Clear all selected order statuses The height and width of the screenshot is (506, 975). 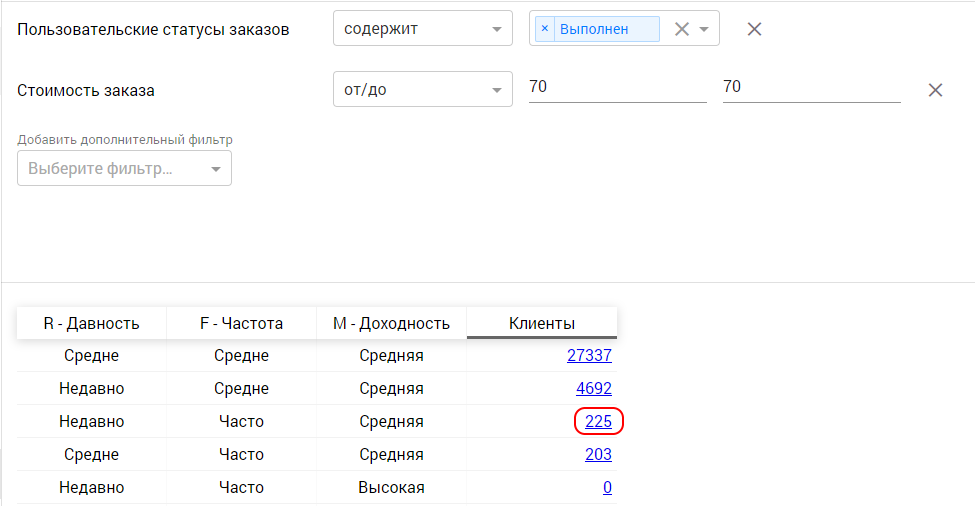682,29
